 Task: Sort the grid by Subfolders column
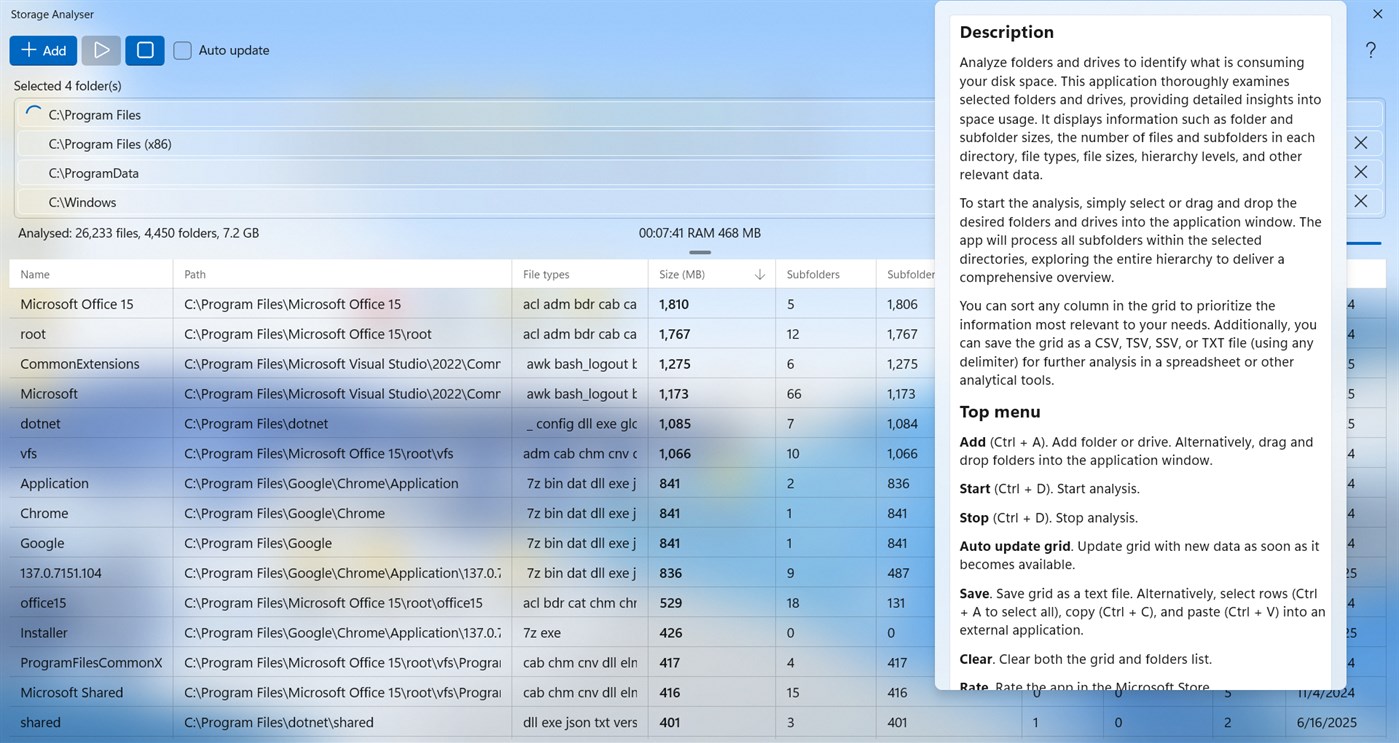(x=812, y=273)
